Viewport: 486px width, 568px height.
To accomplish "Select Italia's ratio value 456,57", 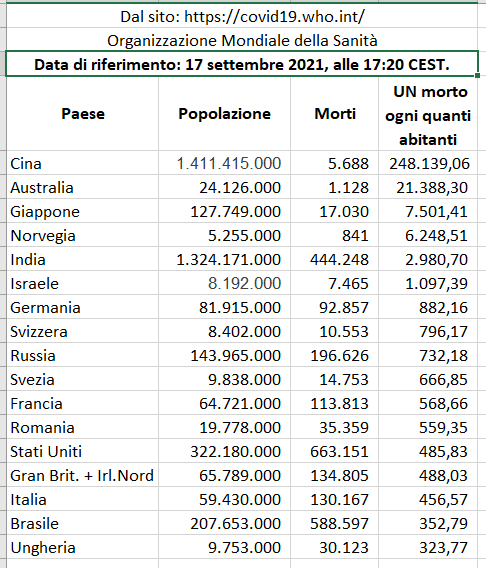I will [428, 499].
